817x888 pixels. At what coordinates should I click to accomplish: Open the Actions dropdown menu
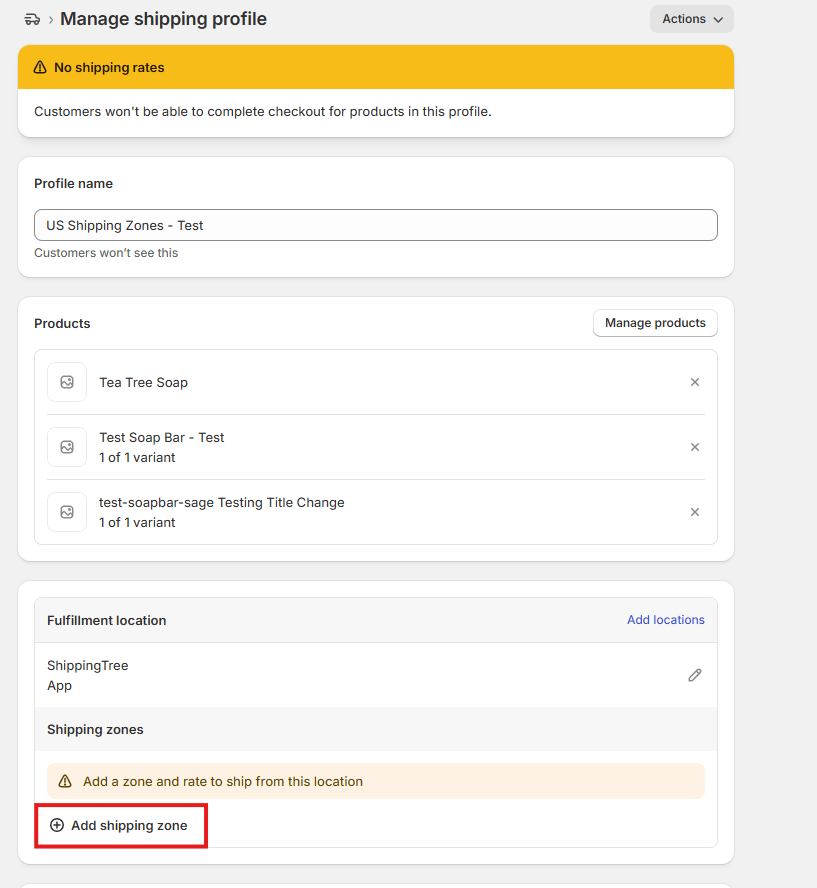(x=691, y=19)
